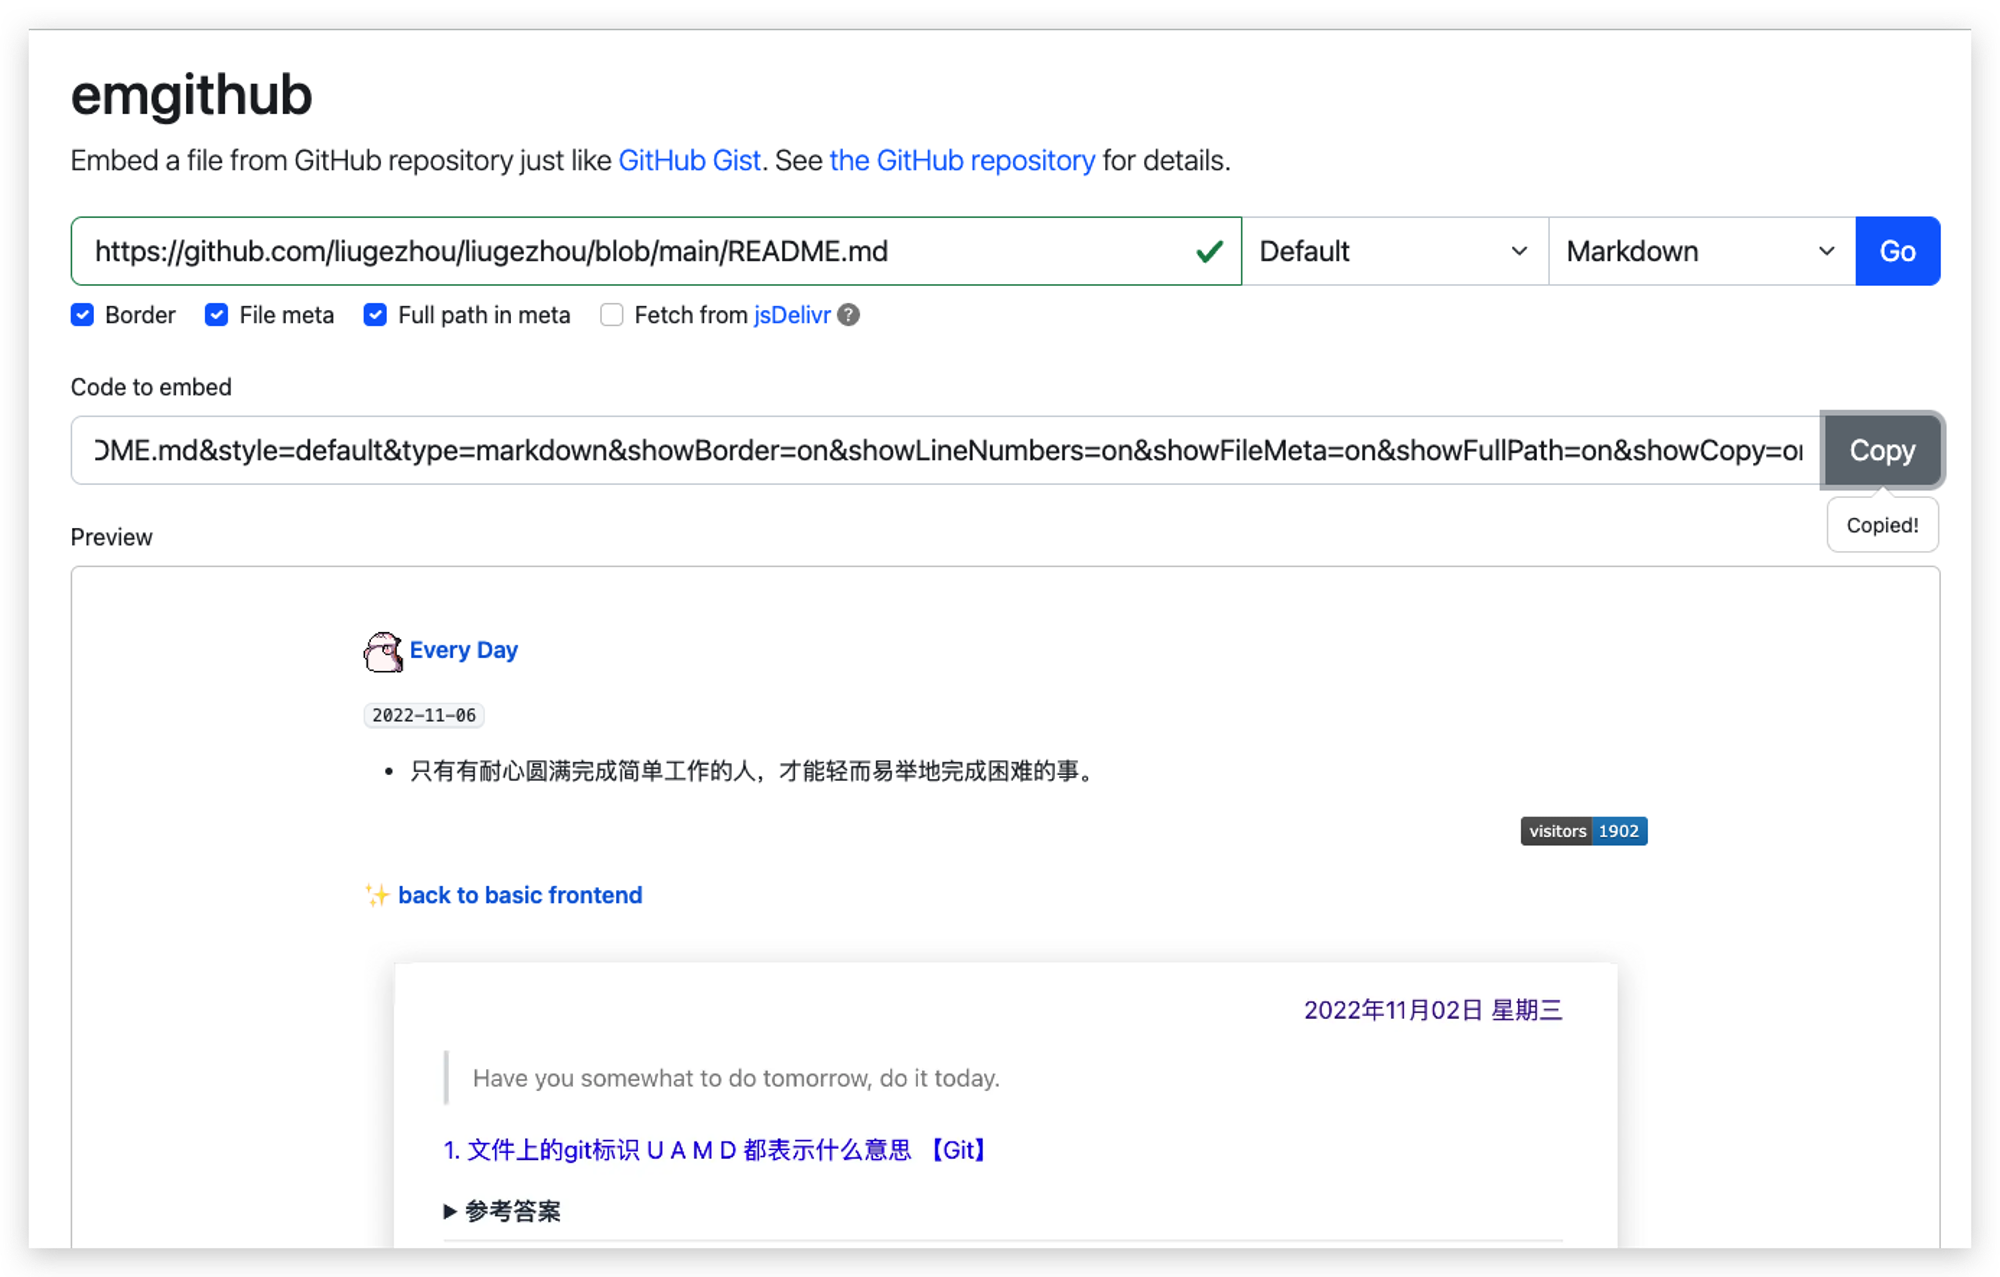Click the sparkles emoji before back to basic frontend

pos(377,895)
